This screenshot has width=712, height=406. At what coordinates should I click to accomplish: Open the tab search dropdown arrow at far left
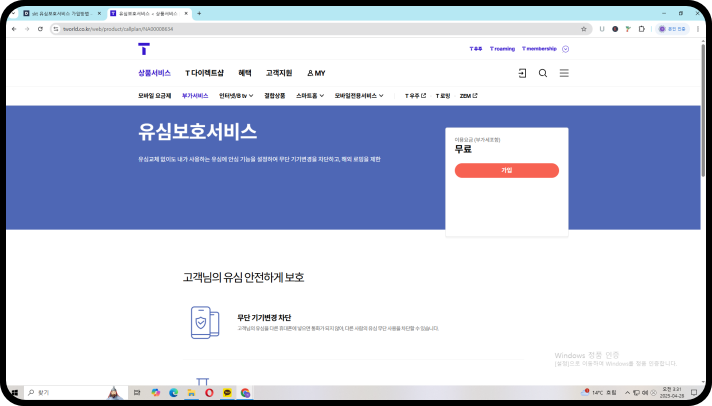(x=13, y=14)
